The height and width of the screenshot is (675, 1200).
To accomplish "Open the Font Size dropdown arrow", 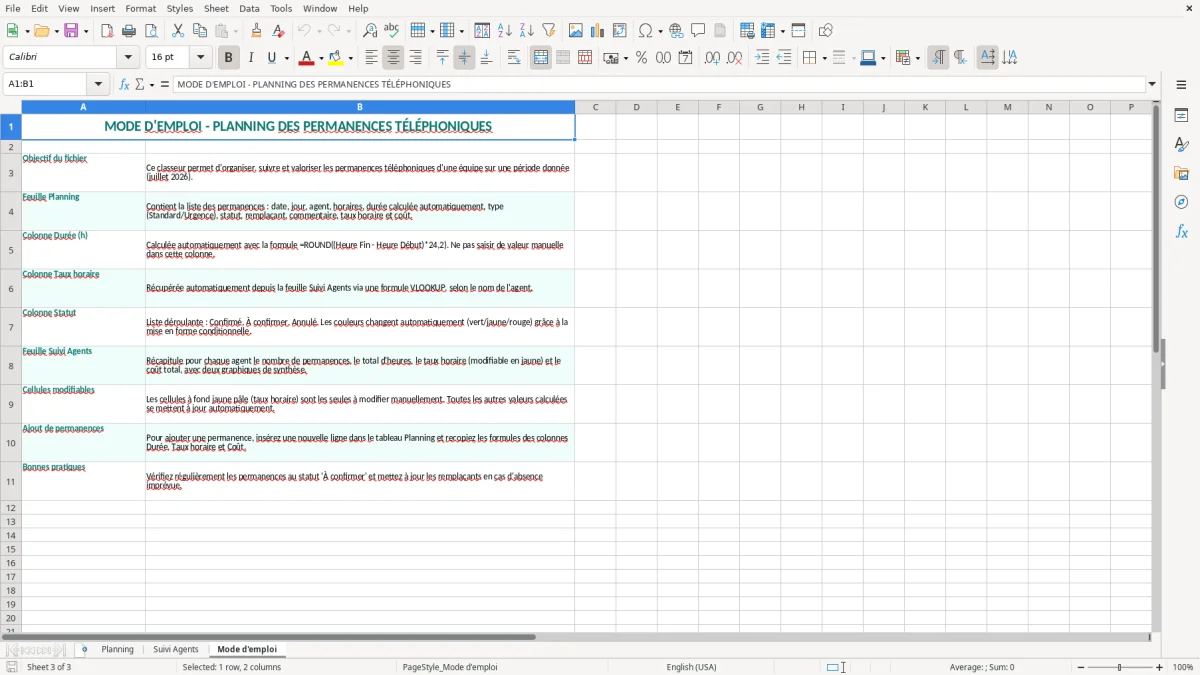I will [201, 58].
